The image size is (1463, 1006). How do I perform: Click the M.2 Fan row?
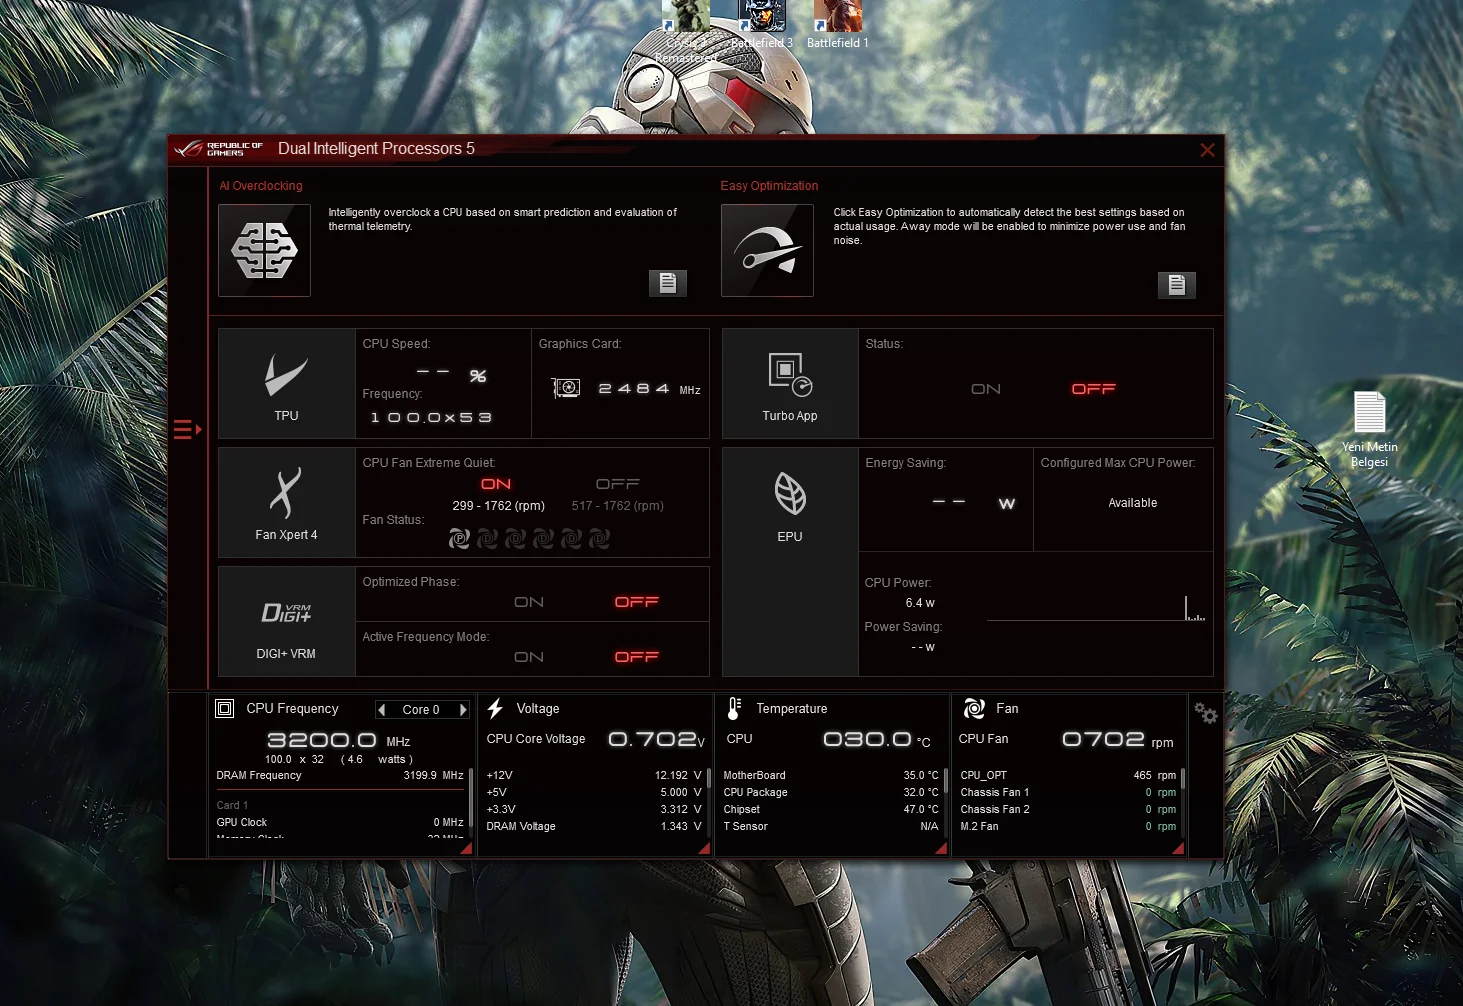point(1068,827)
